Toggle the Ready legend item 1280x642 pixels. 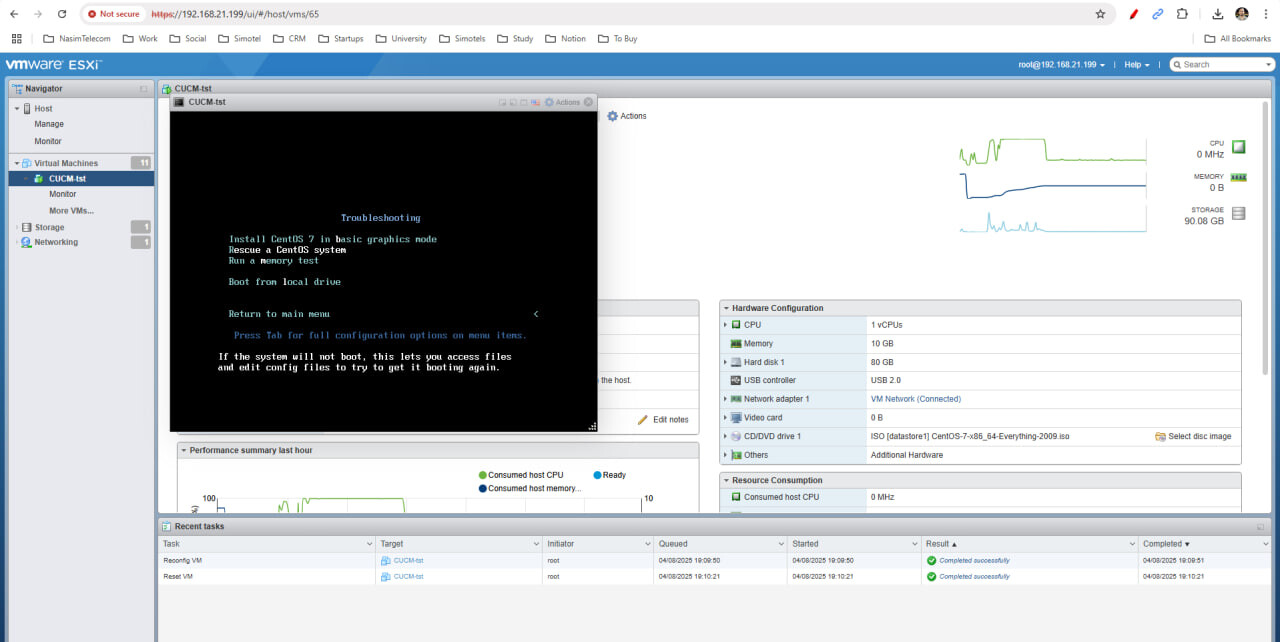point(609,475)
